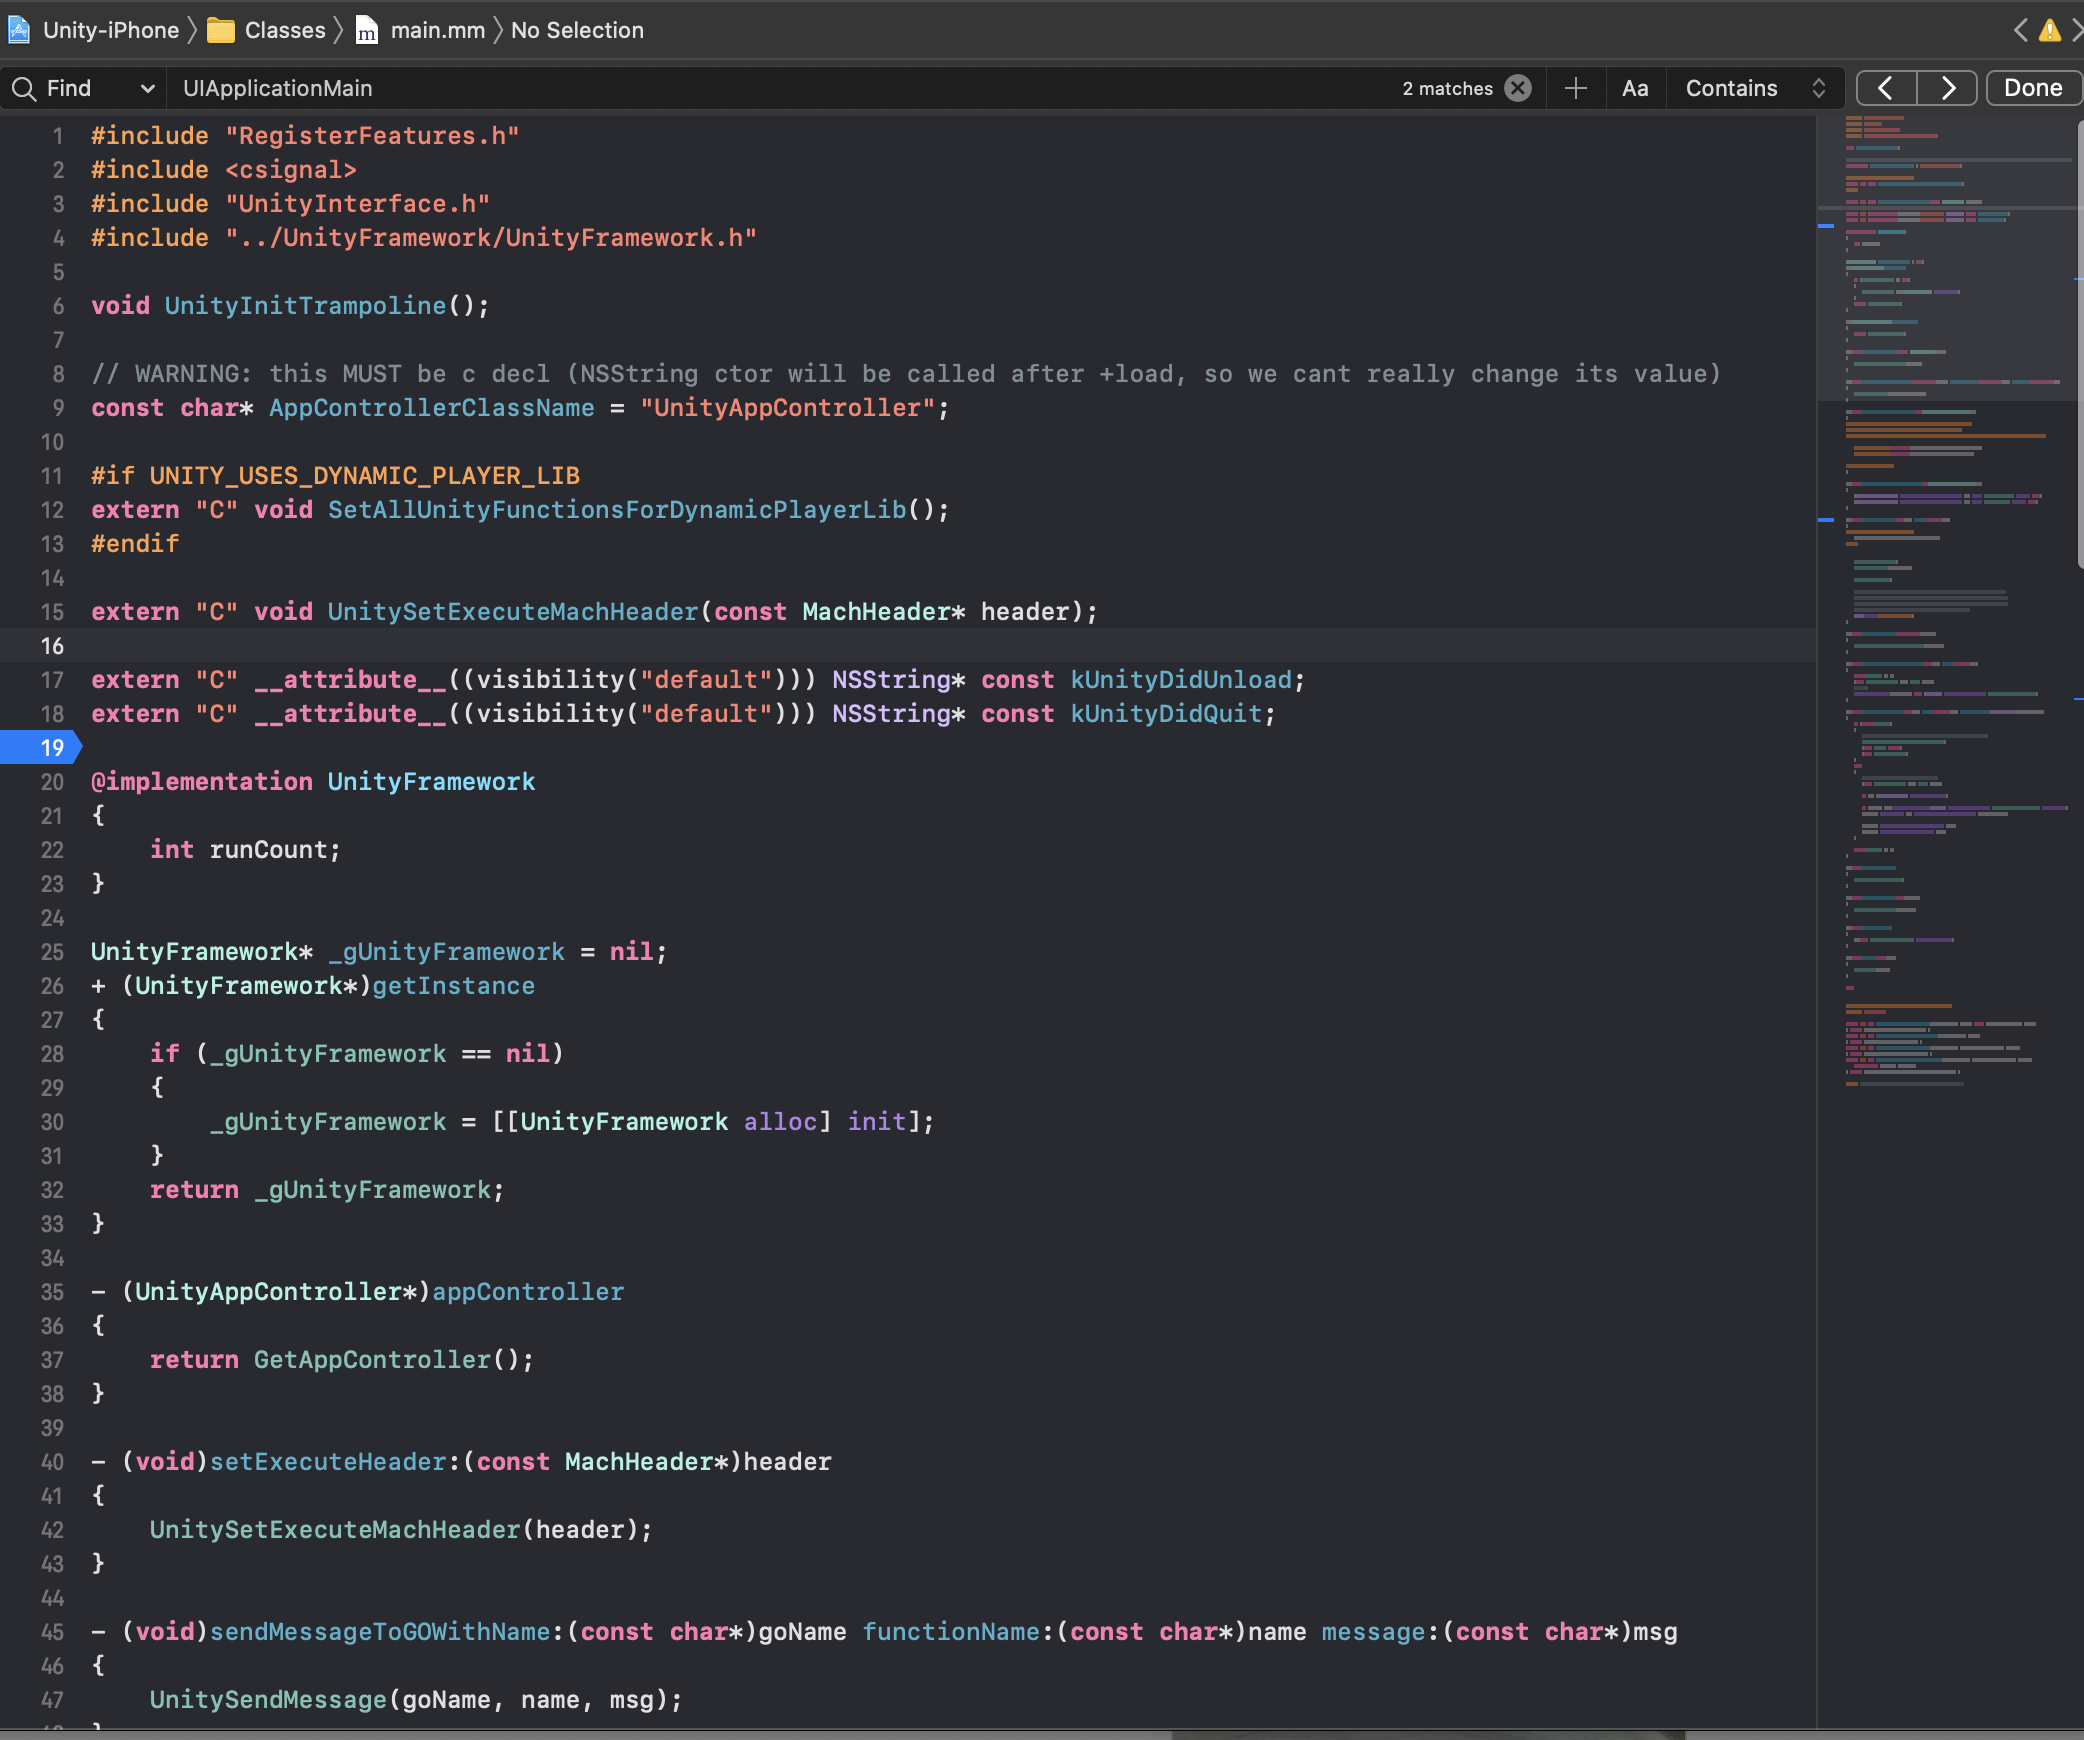Click "UnitySendMessage" on line 47
This screenshot has width=2084, height=1740.
[268, 1700]
